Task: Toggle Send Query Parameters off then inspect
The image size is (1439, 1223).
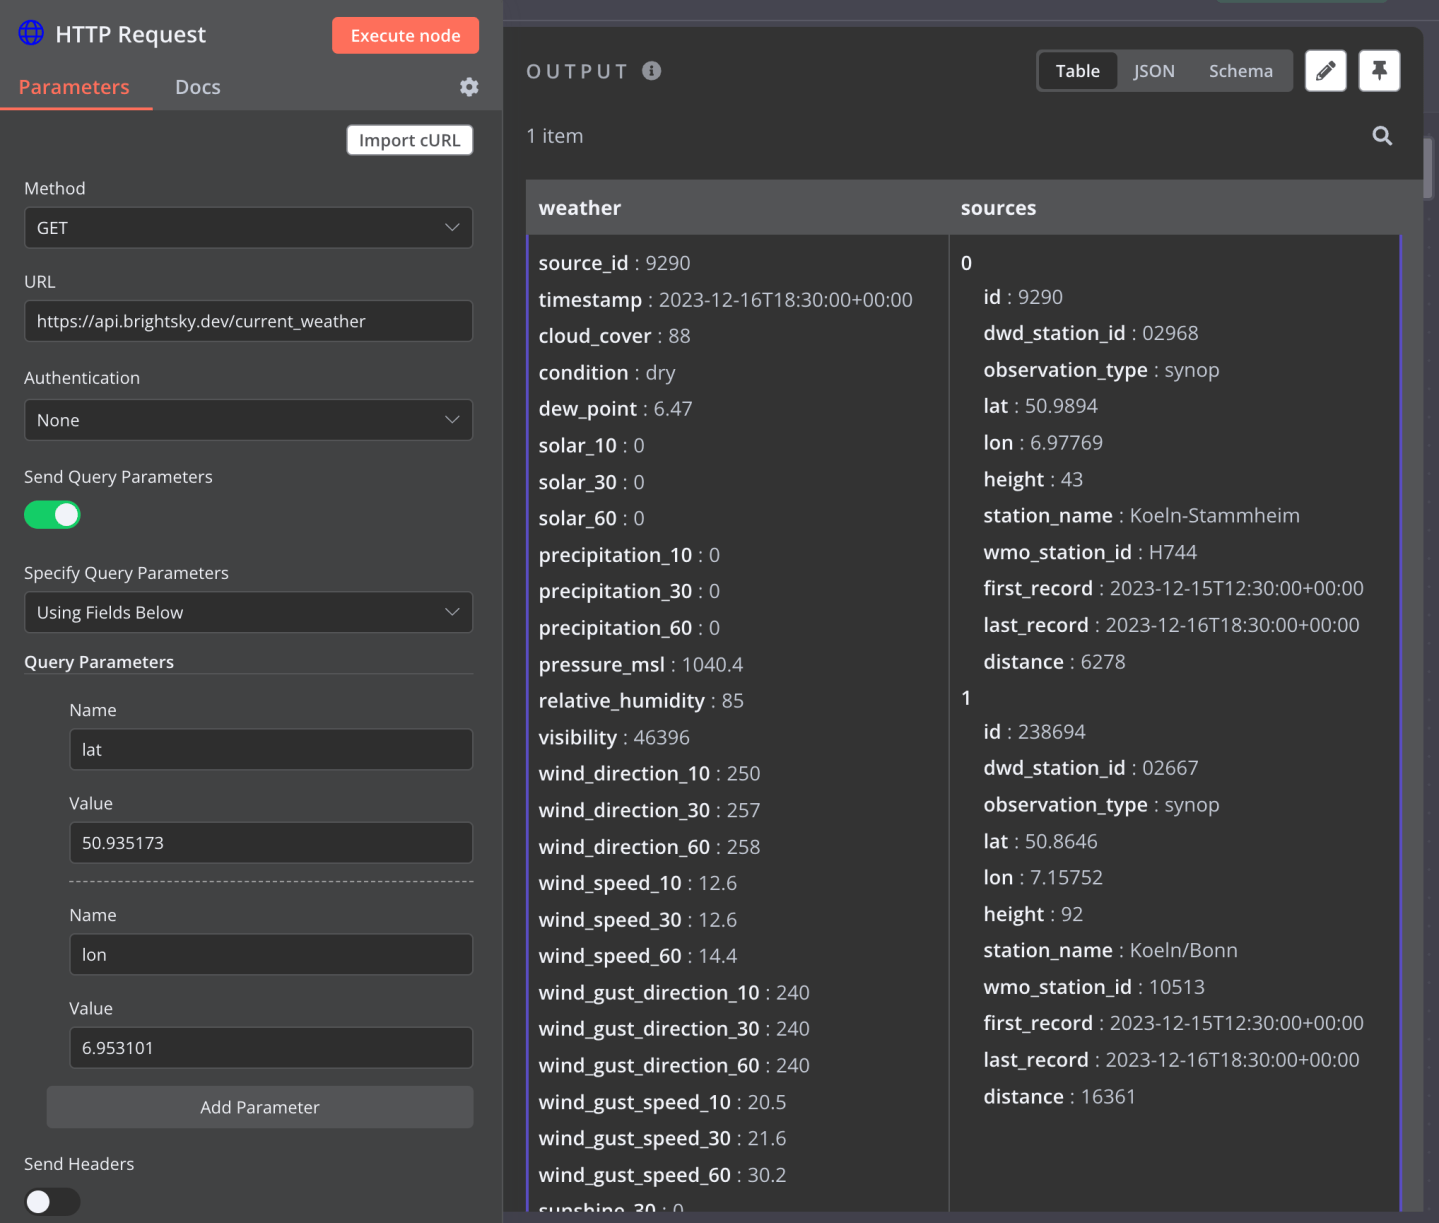Action: pyautogui.click(x=52, y=514)
